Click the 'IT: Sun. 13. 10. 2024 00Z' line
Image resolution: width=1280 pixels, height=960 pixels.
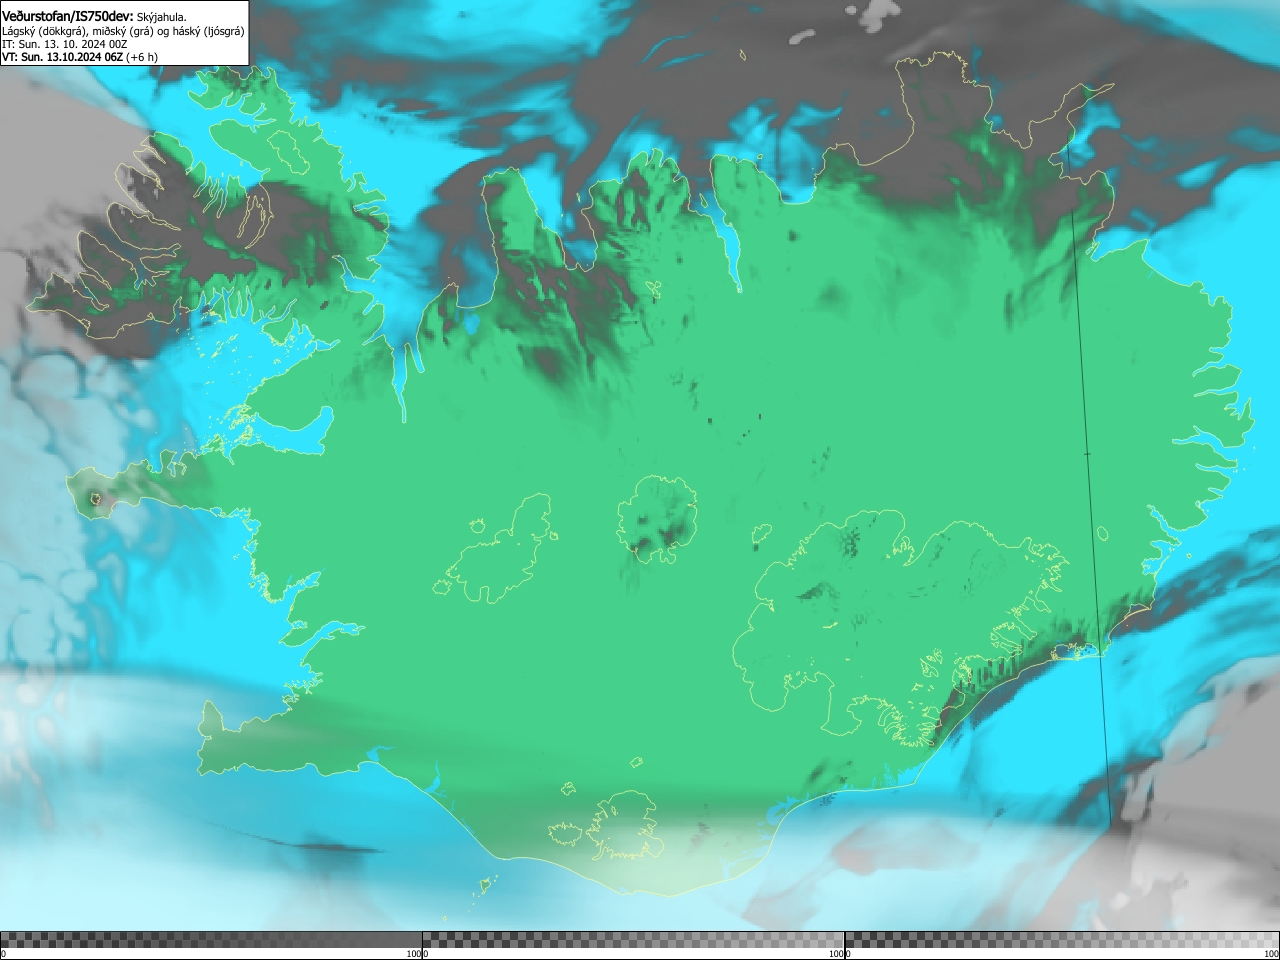64,44
